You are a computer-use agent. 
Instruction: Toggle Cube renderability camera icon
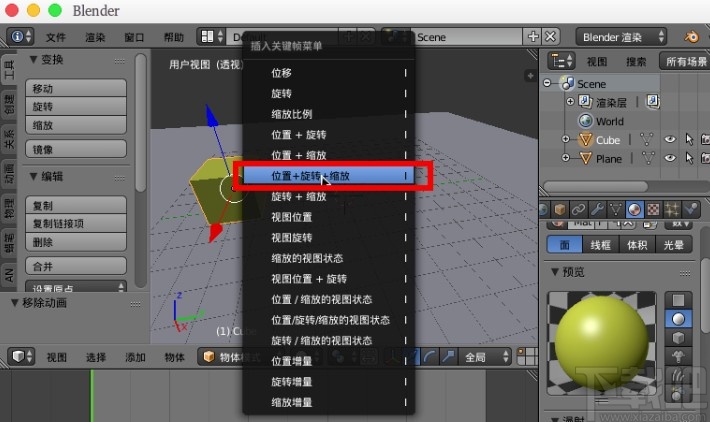pos(705,140)
